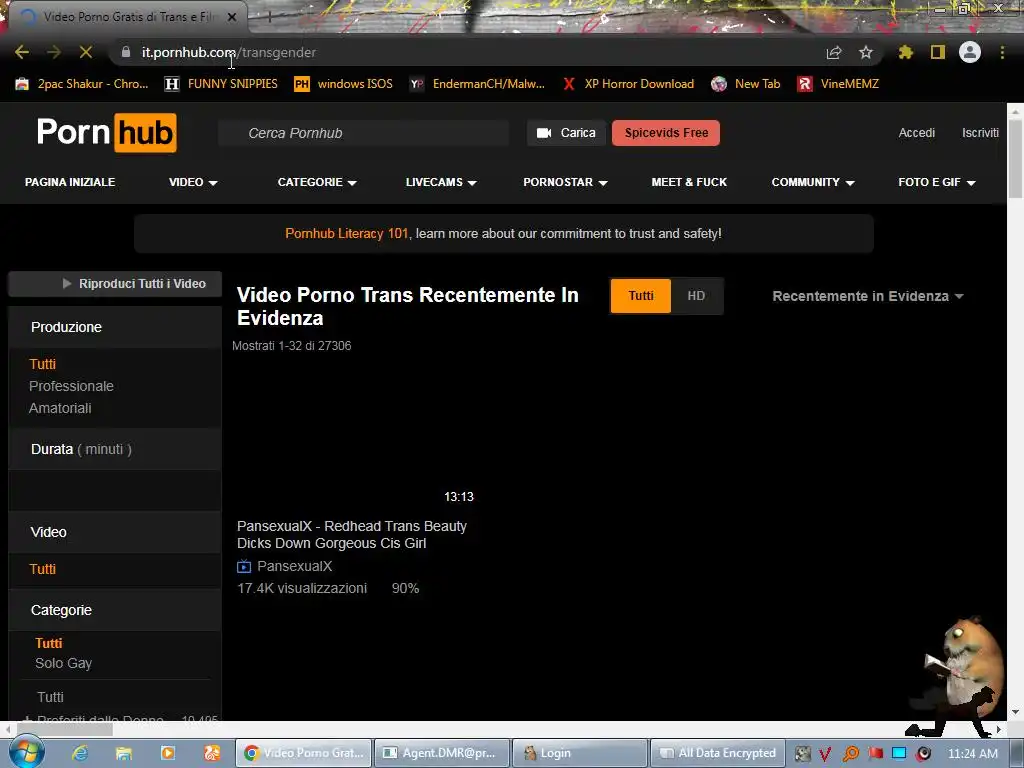Click the Chrome Video Porno Grat... taskbar button
Viewport: 1024px width, 768px height.
point(304,753)
